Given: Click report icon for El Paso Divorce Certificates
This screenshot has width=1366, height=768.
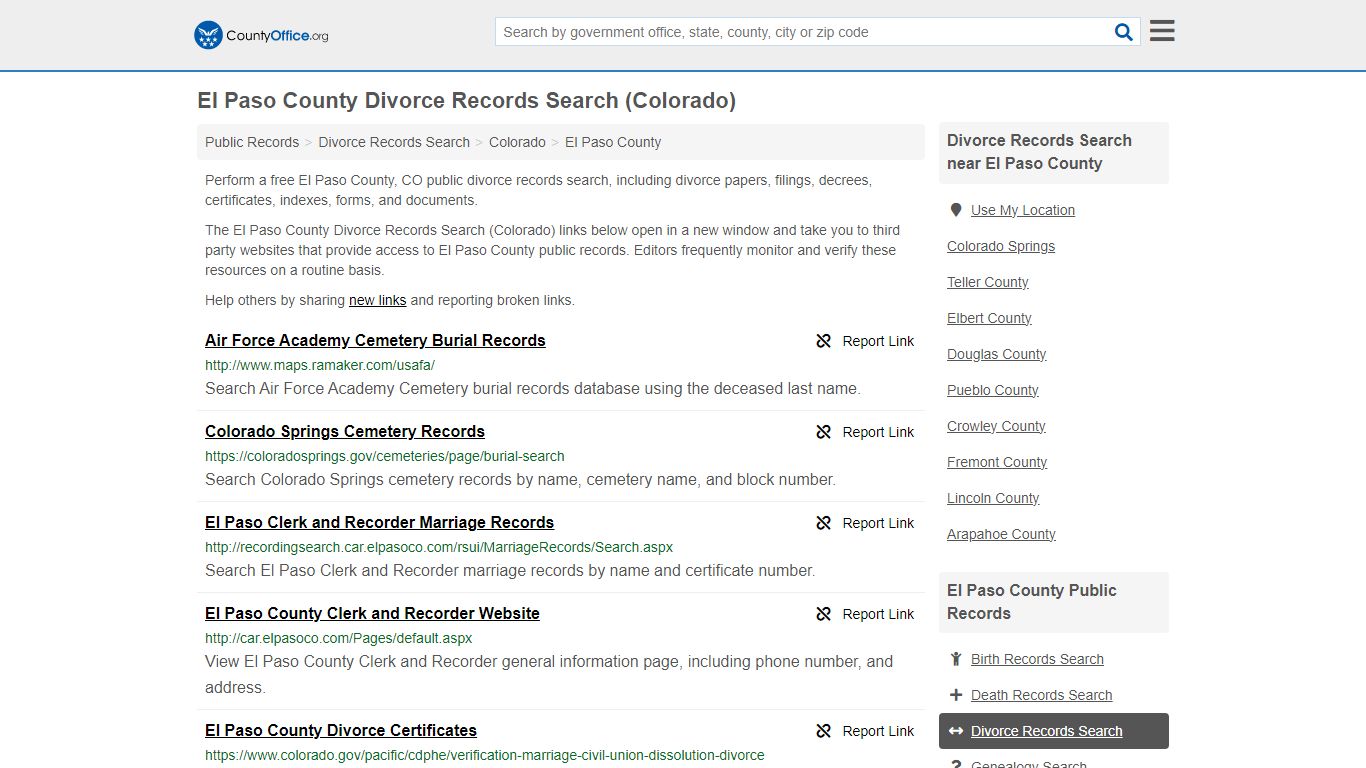Looking at the screenshot, I should [x=823, y=731].
